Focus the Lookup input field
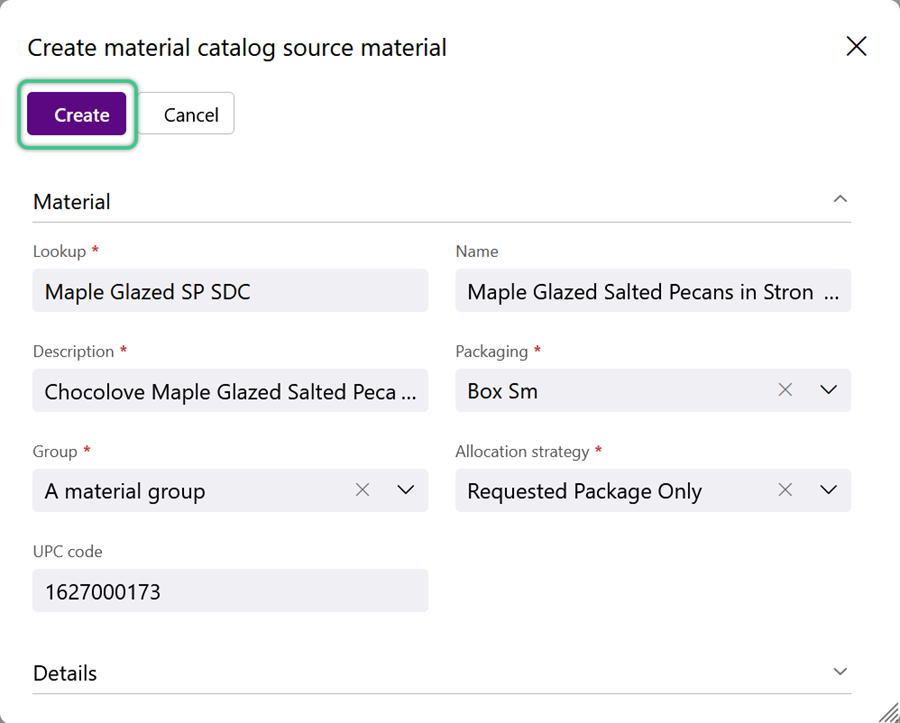900x723 pixels. pyautogui.click(x=230, y=290)
